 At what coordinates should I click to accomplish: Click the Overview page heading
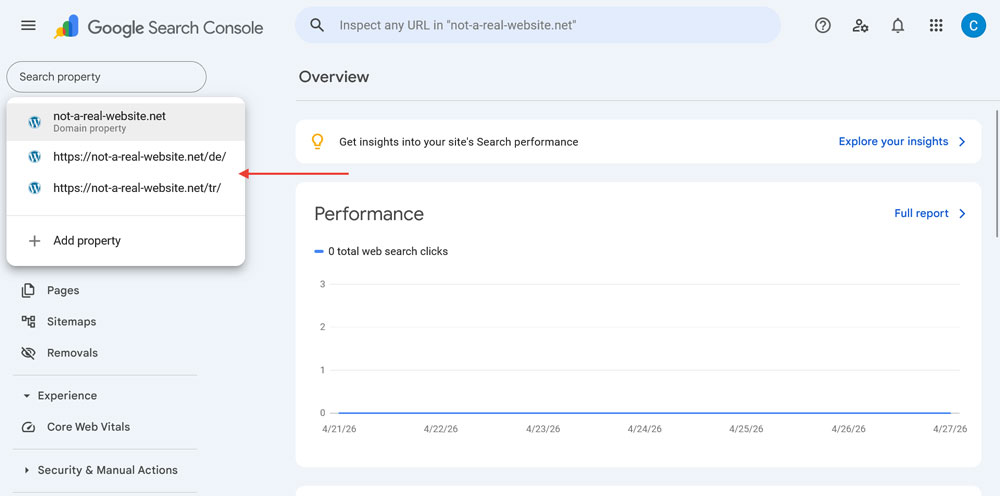[334, 77]
